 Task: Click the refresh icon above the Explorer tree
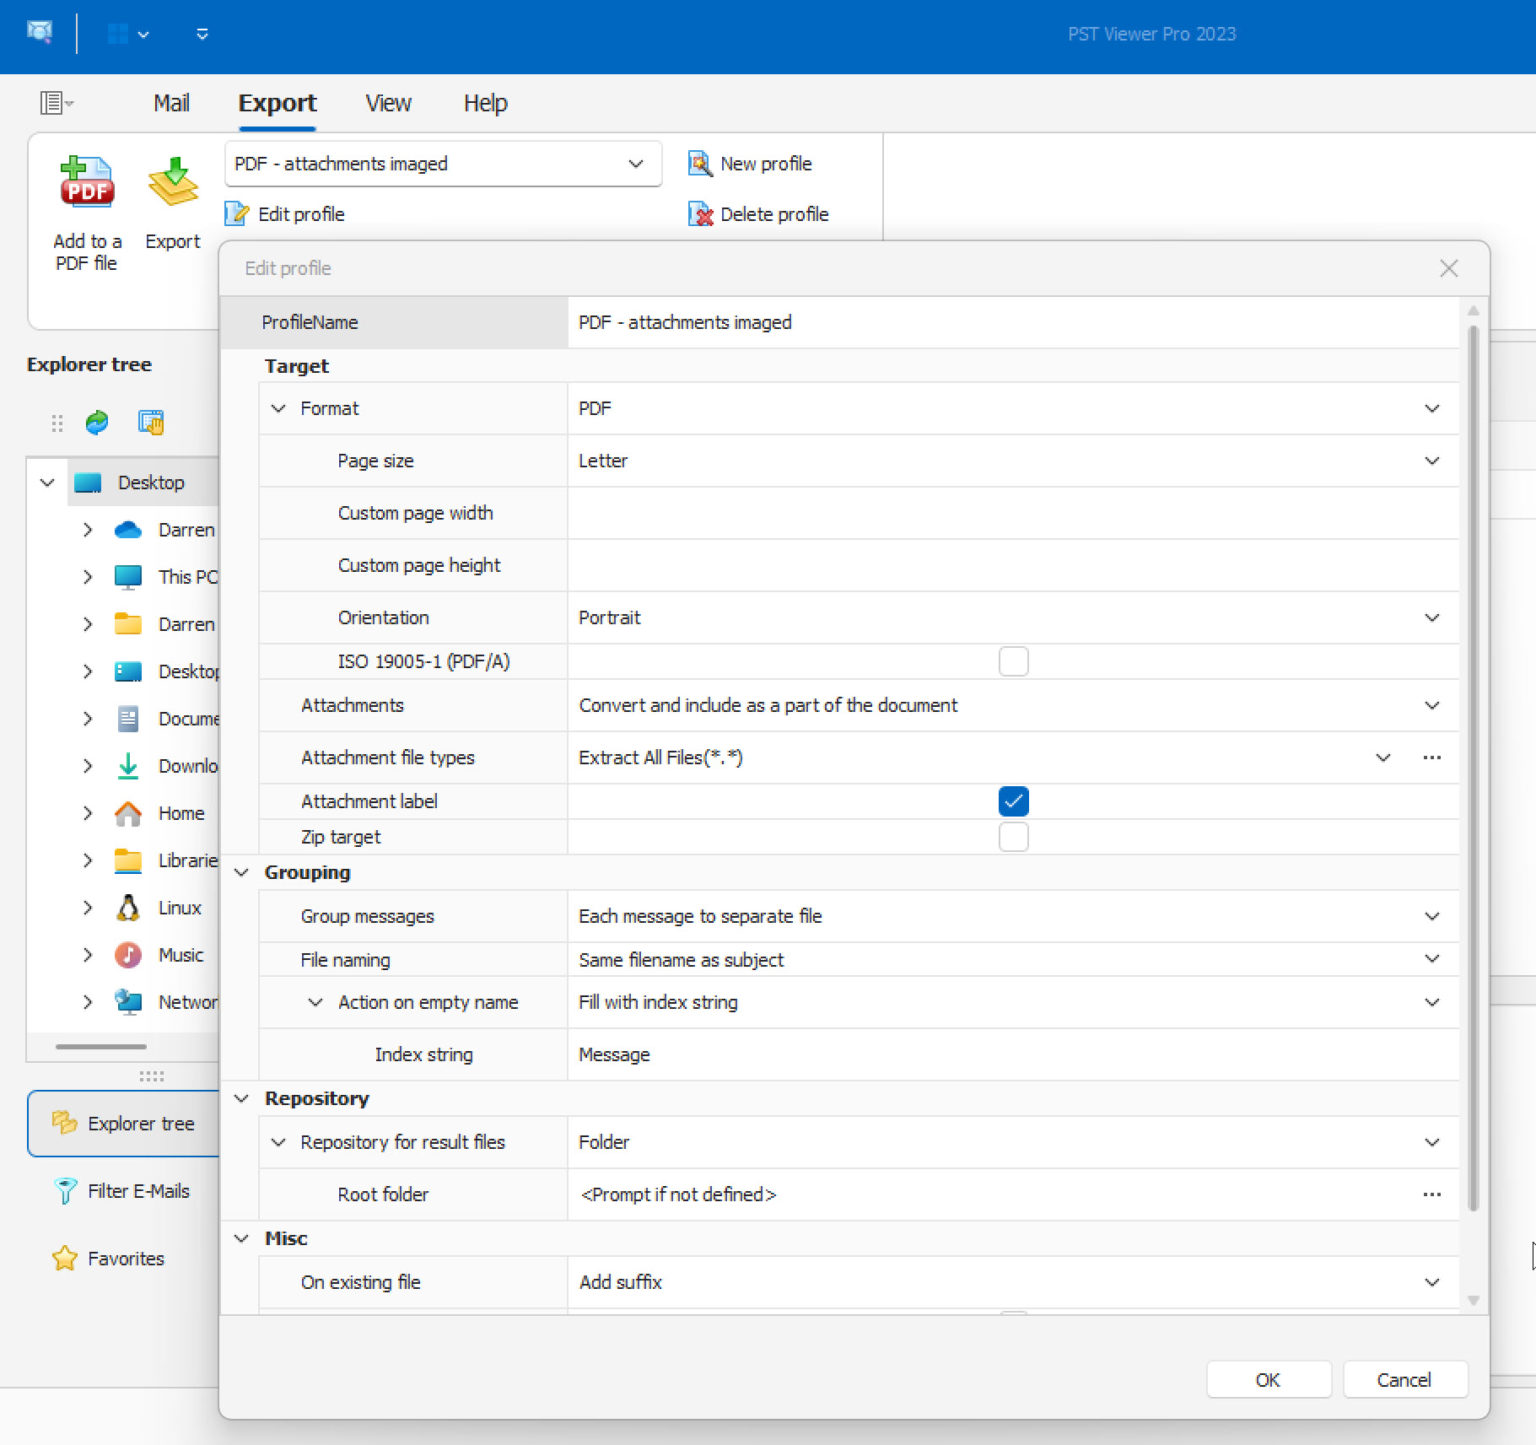tap(96, 422)
